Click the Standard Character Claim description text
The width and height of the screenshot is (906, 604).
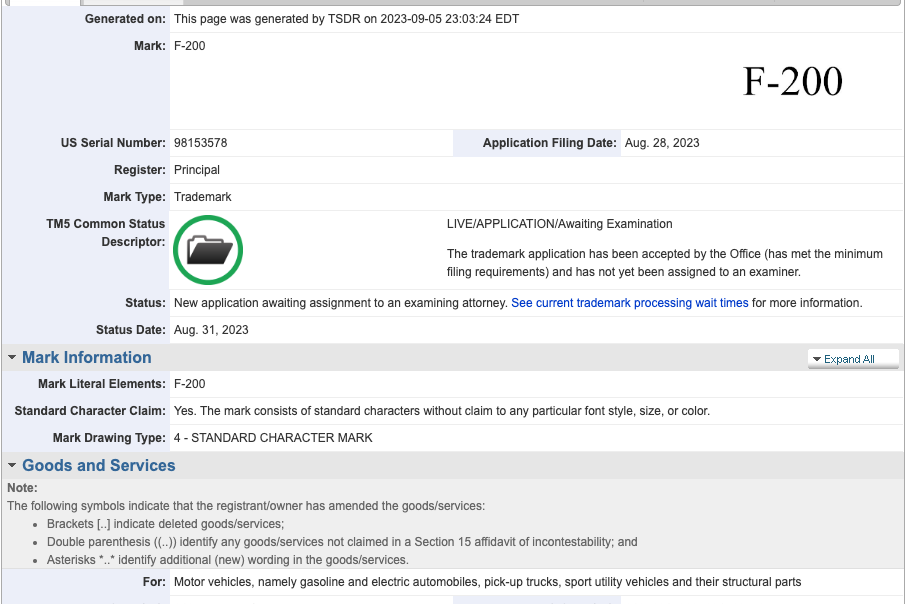pos(441,411)
